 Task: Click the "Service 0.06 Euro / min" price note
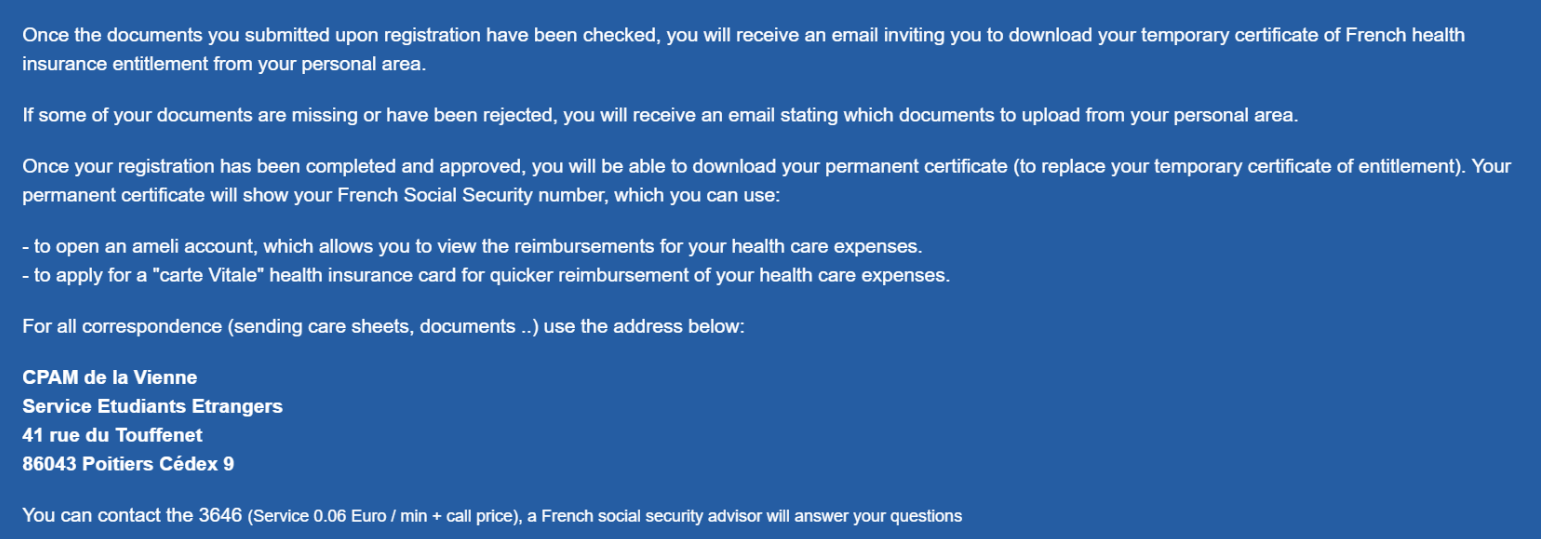point(334,517)
